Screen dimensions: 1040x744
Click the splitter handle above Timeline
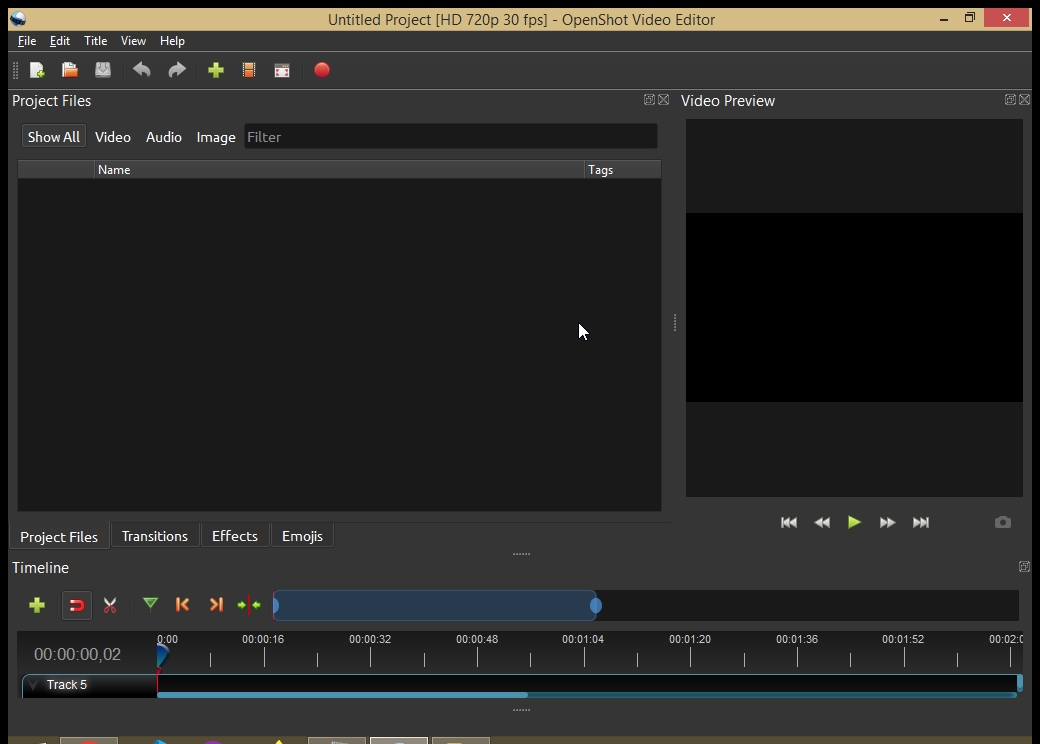point(521,554)
